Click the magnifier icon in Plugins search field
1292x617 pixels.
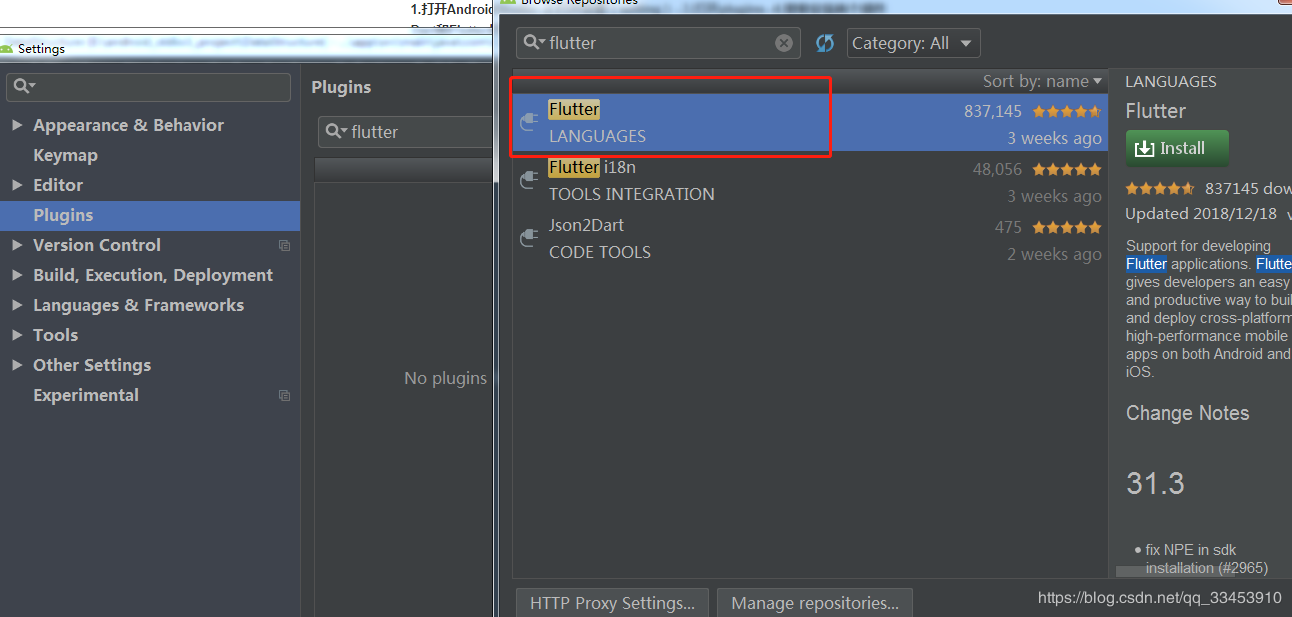pyautogui.click(x=337, y=132)
